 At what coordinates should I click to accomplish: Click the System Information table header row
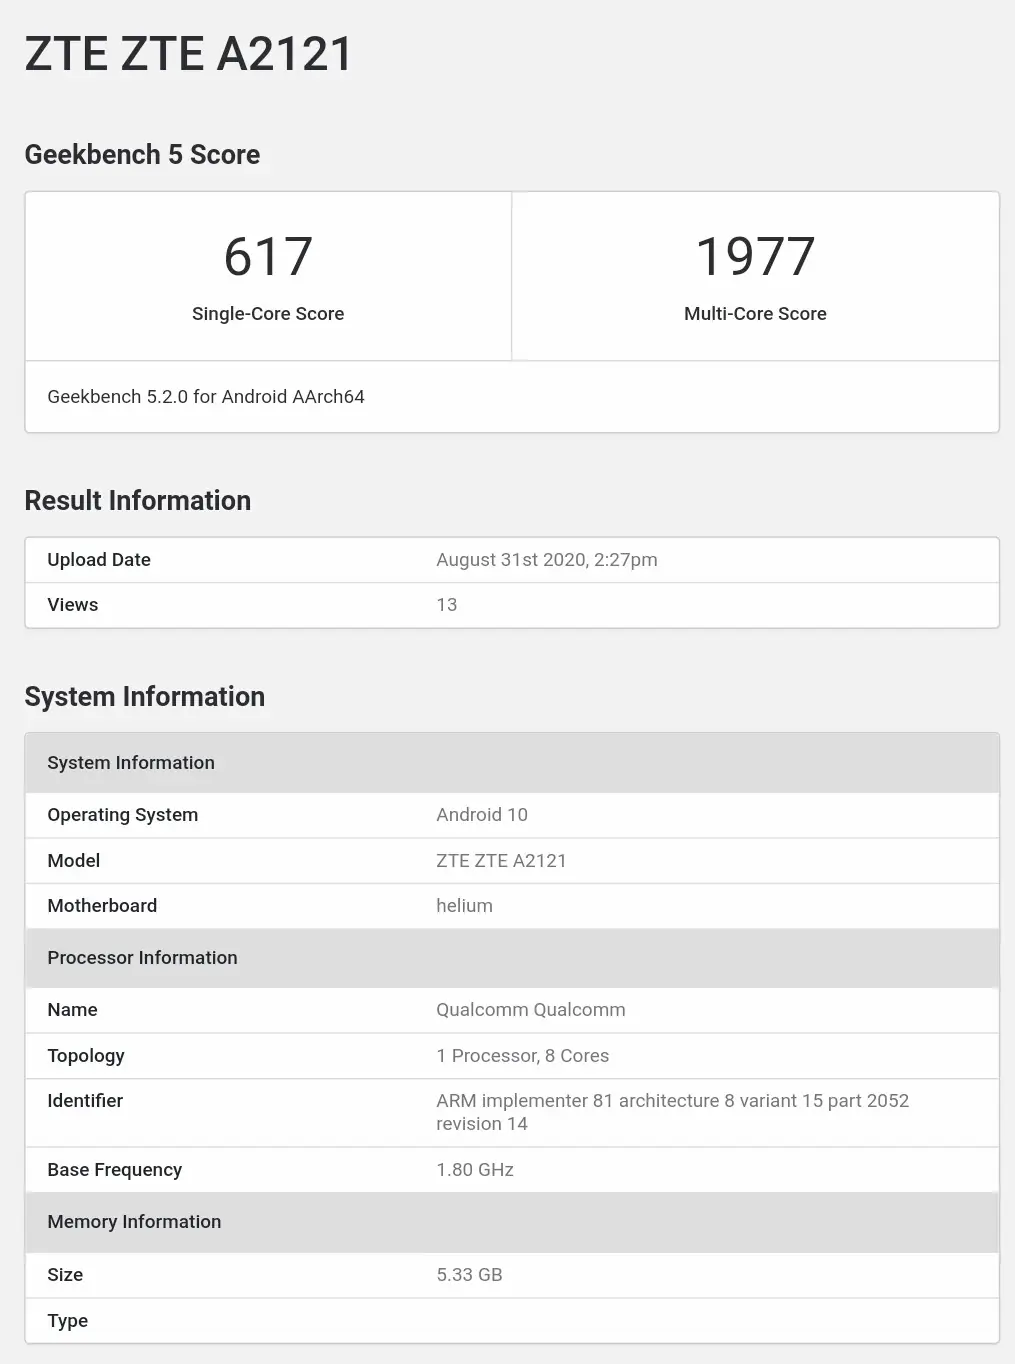coord(512,763)
